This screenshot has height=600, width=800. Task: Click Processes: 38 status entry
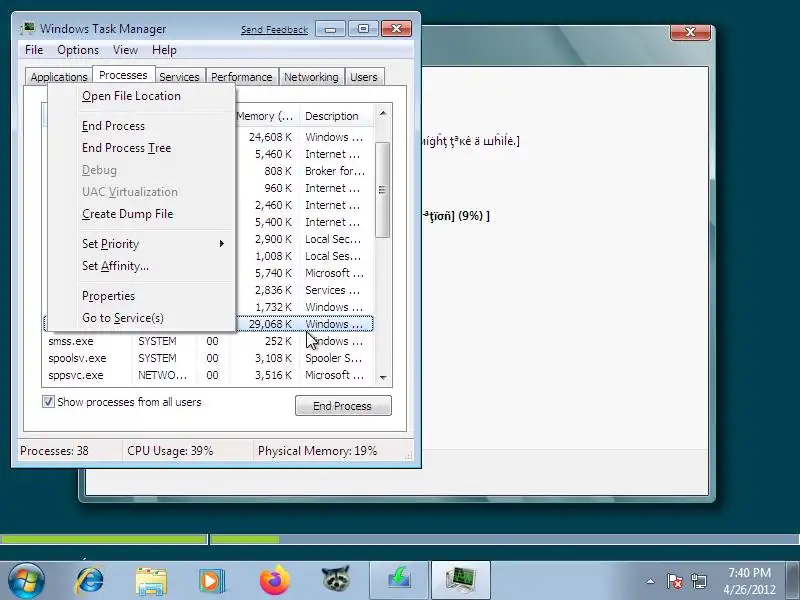pos(54,451)
